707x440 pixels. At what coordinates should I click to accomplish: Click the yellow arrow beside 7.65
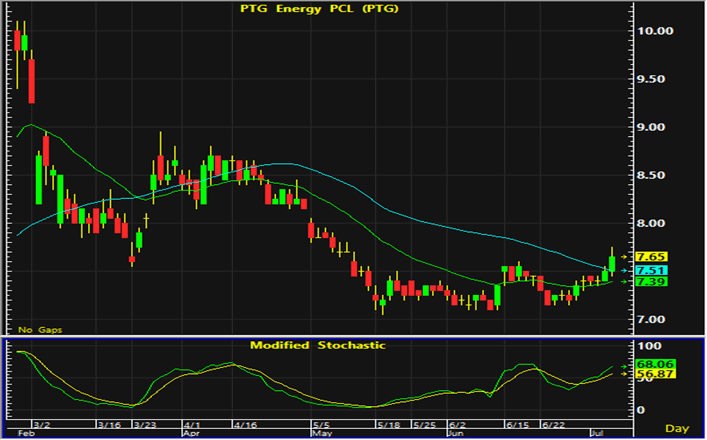[624, 257]
